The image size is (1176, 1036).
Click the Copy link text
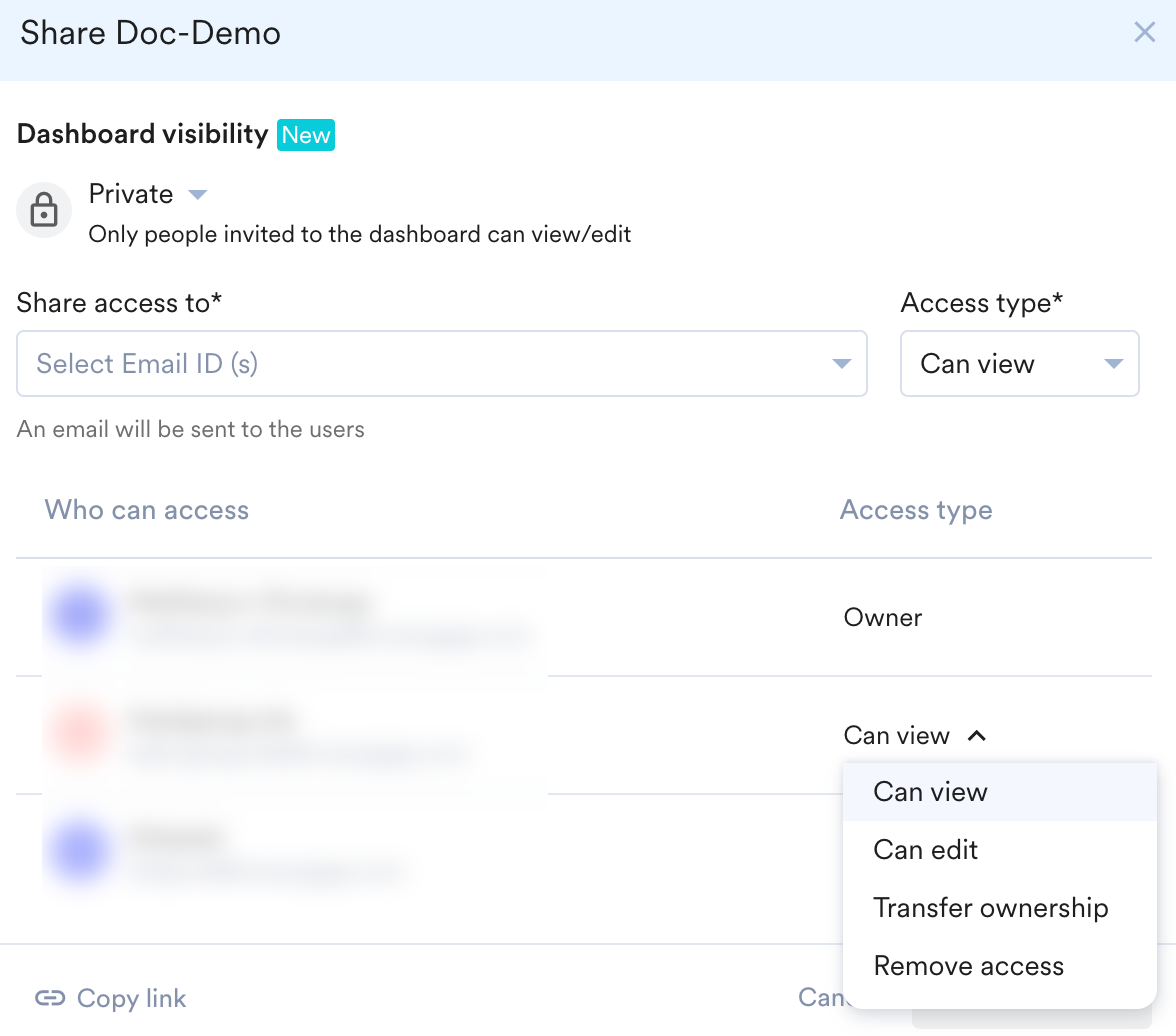click(x=131, y=998)
